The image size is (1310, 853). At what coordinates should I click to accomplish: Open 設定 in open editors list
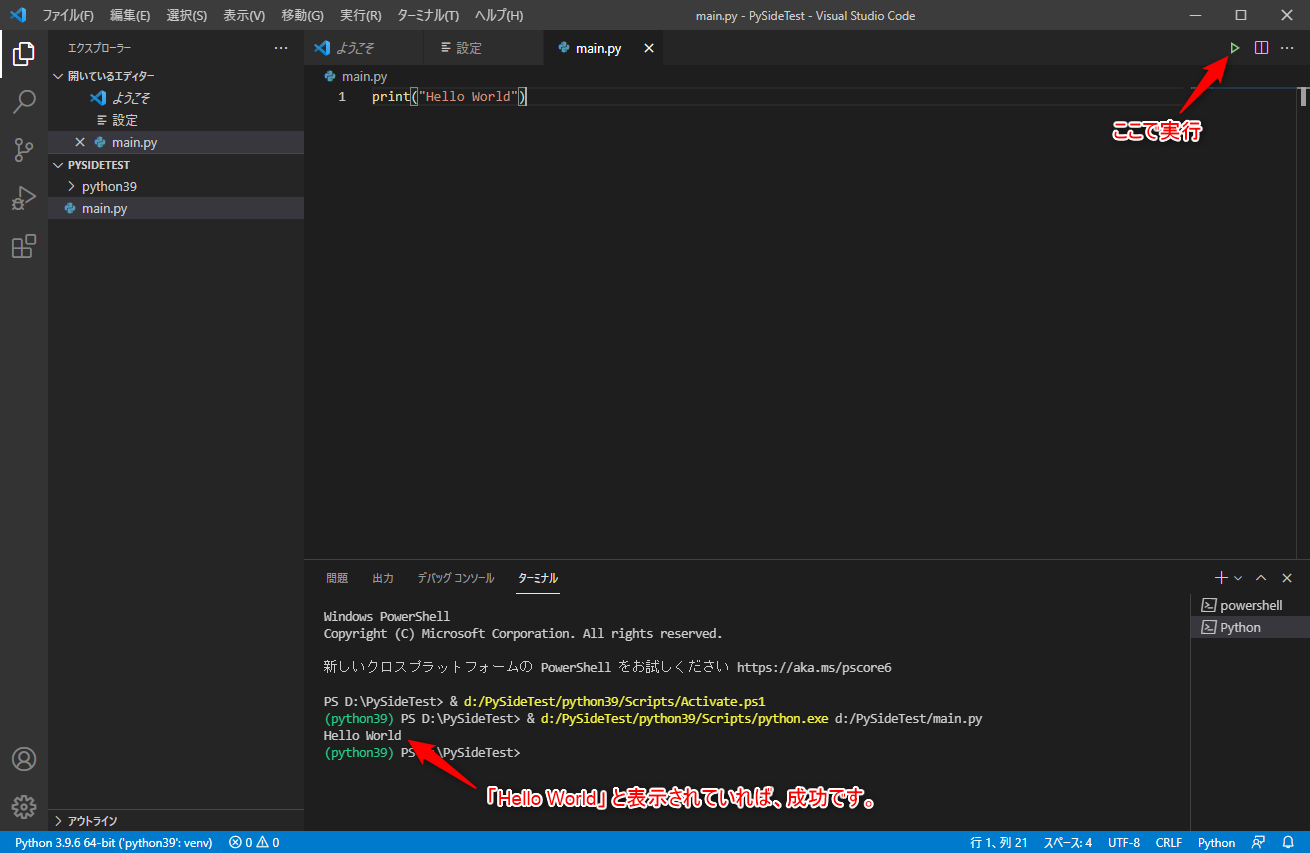pos(176,120)
